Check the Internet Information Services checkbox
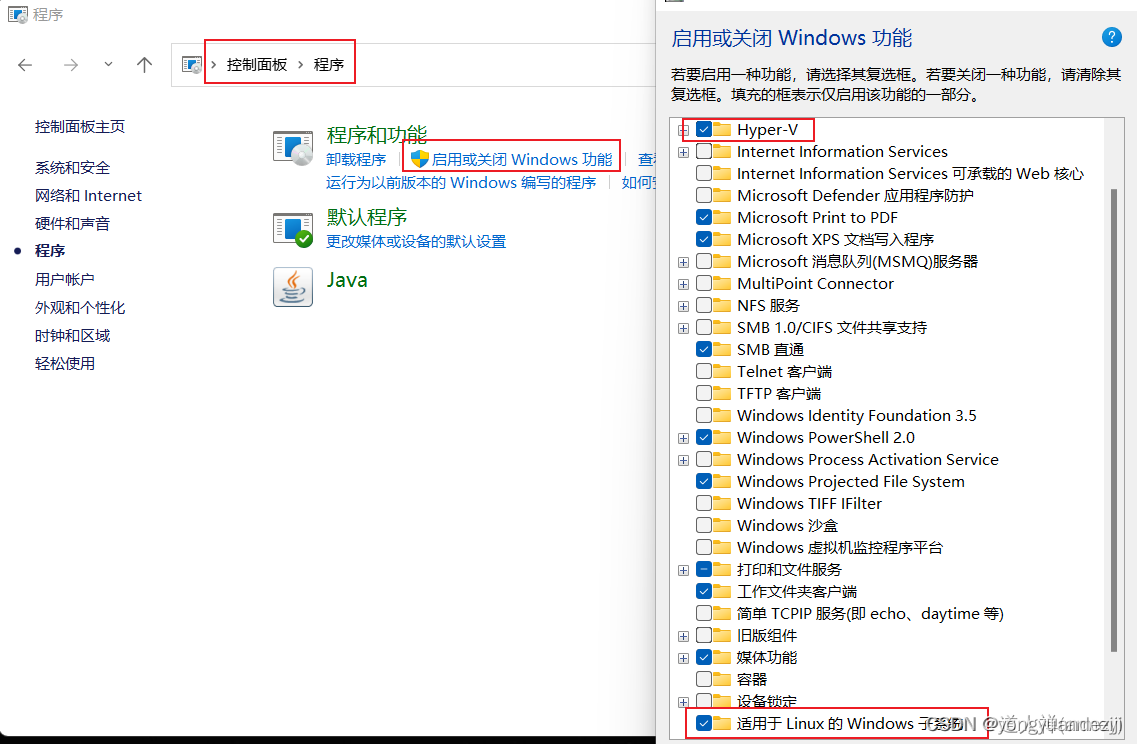Screen dimensions: 1137x744 703,152
